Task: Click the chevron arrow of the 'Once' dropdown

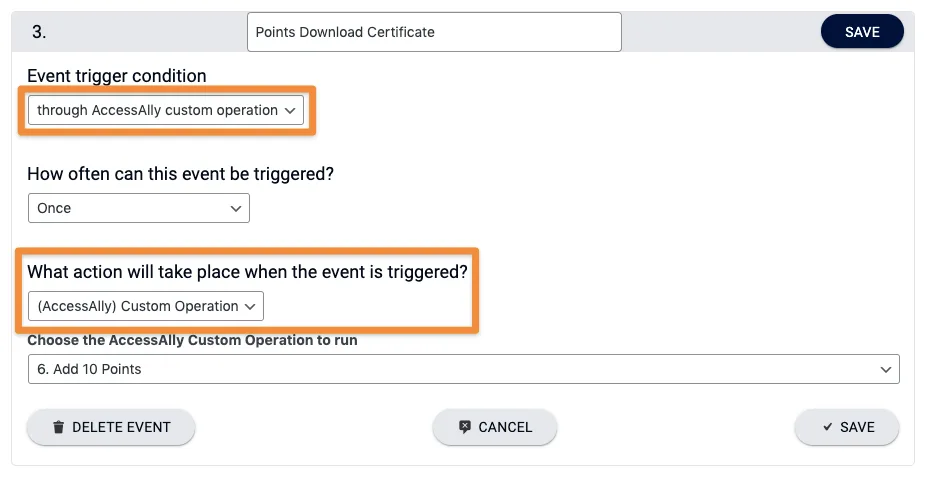Action: [x=236, y=208]
